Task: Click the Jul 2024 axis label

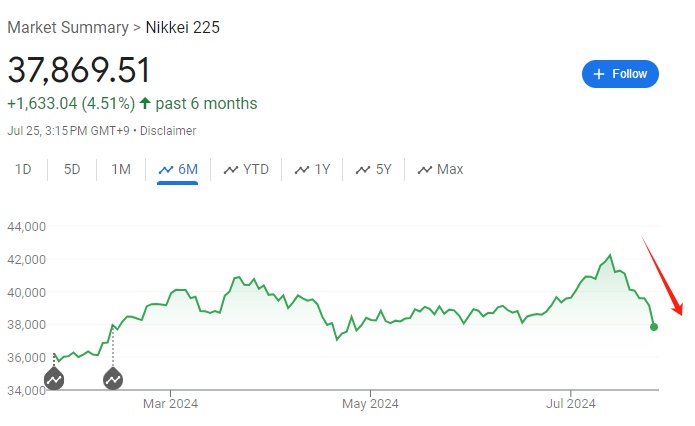Action: click(570, 404)
